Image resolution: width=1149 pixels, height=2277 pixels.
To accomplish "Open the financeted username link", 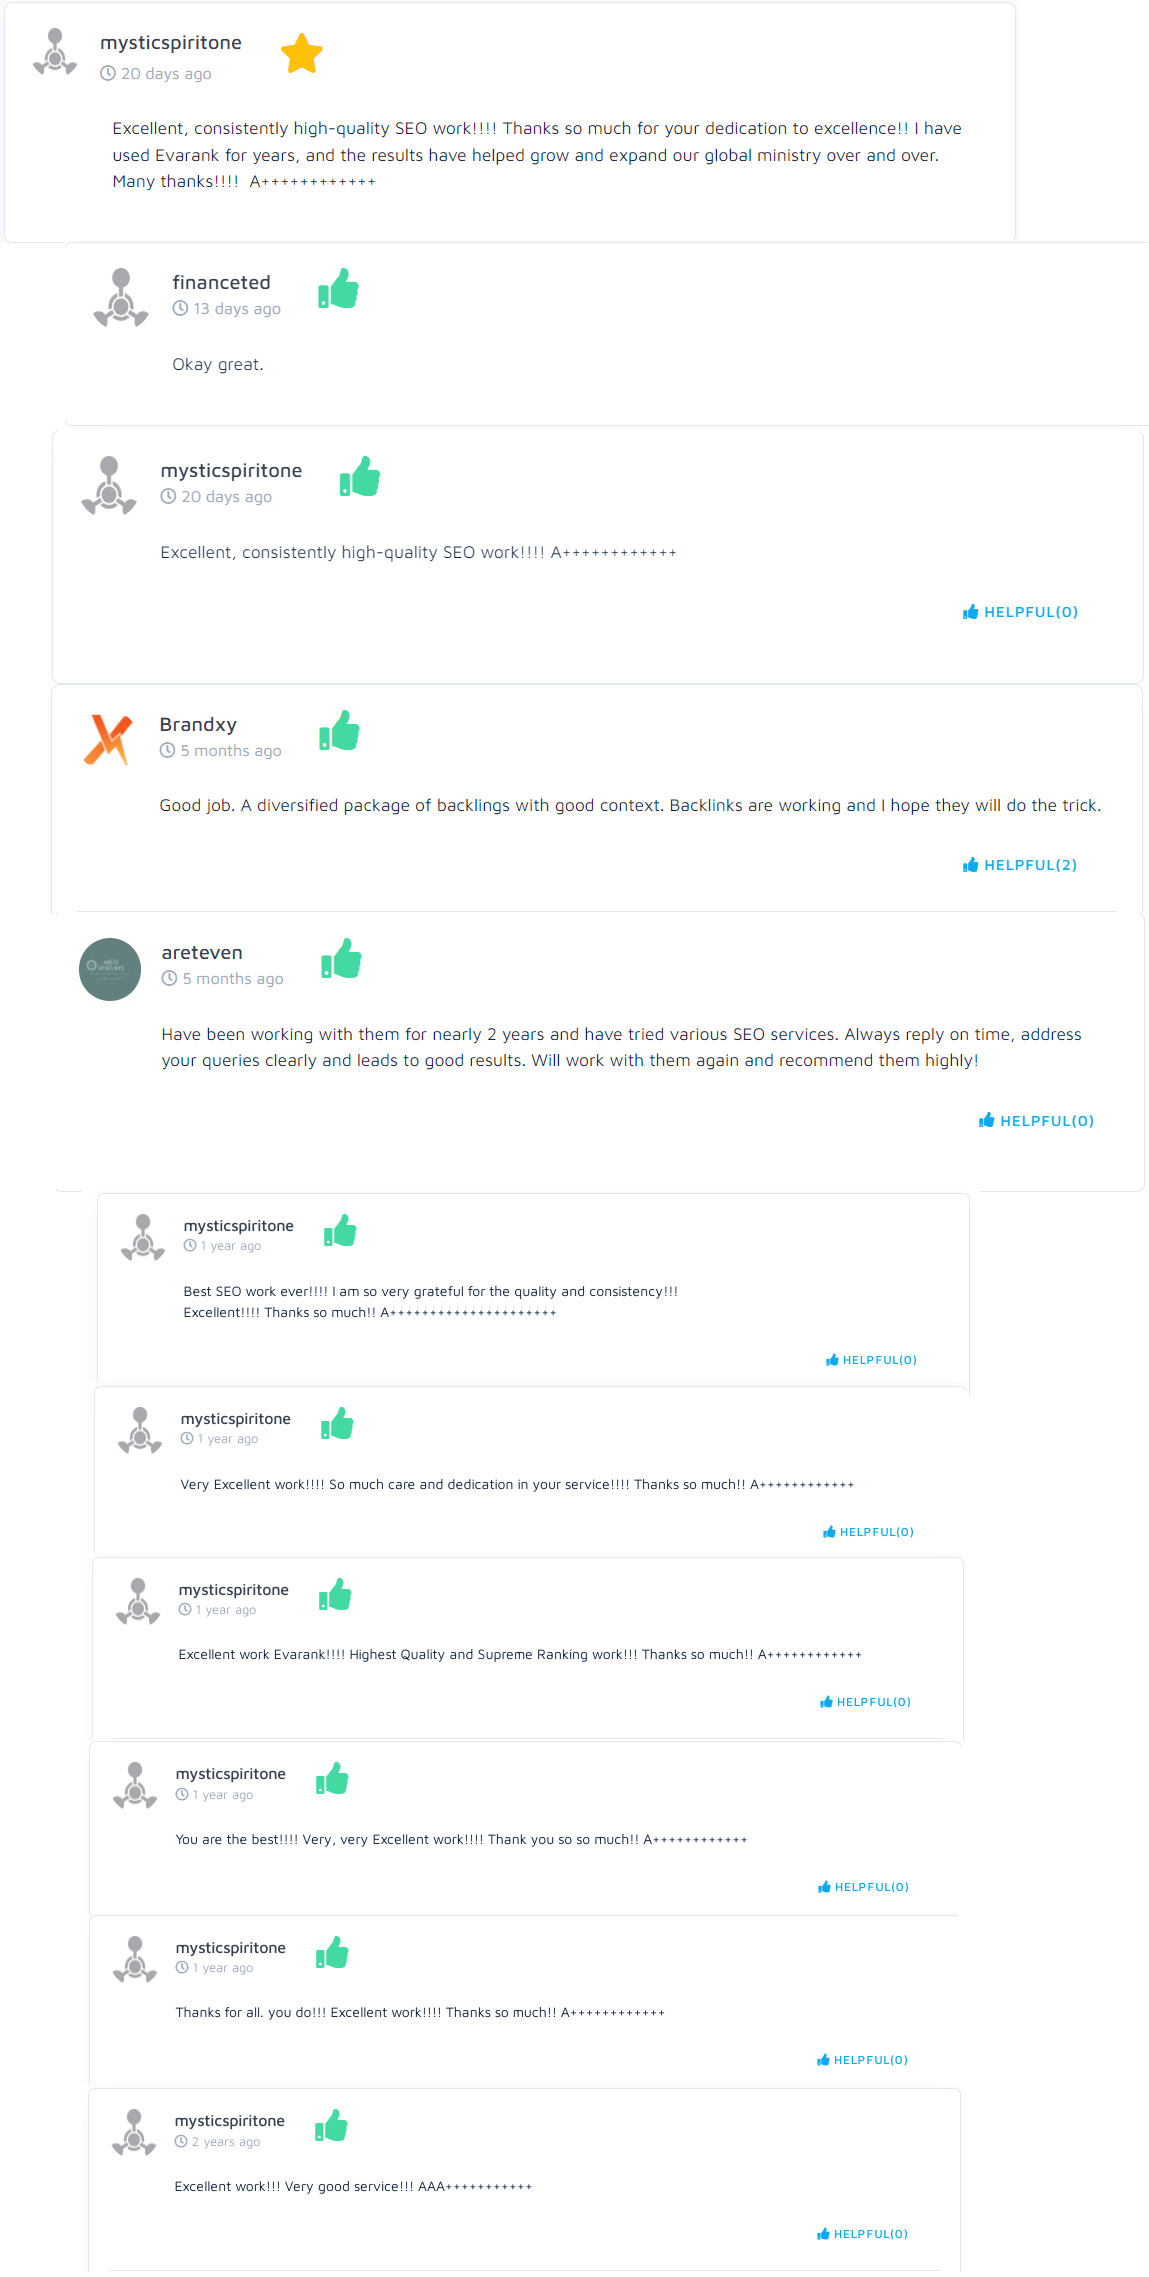I will pos(221,283).
